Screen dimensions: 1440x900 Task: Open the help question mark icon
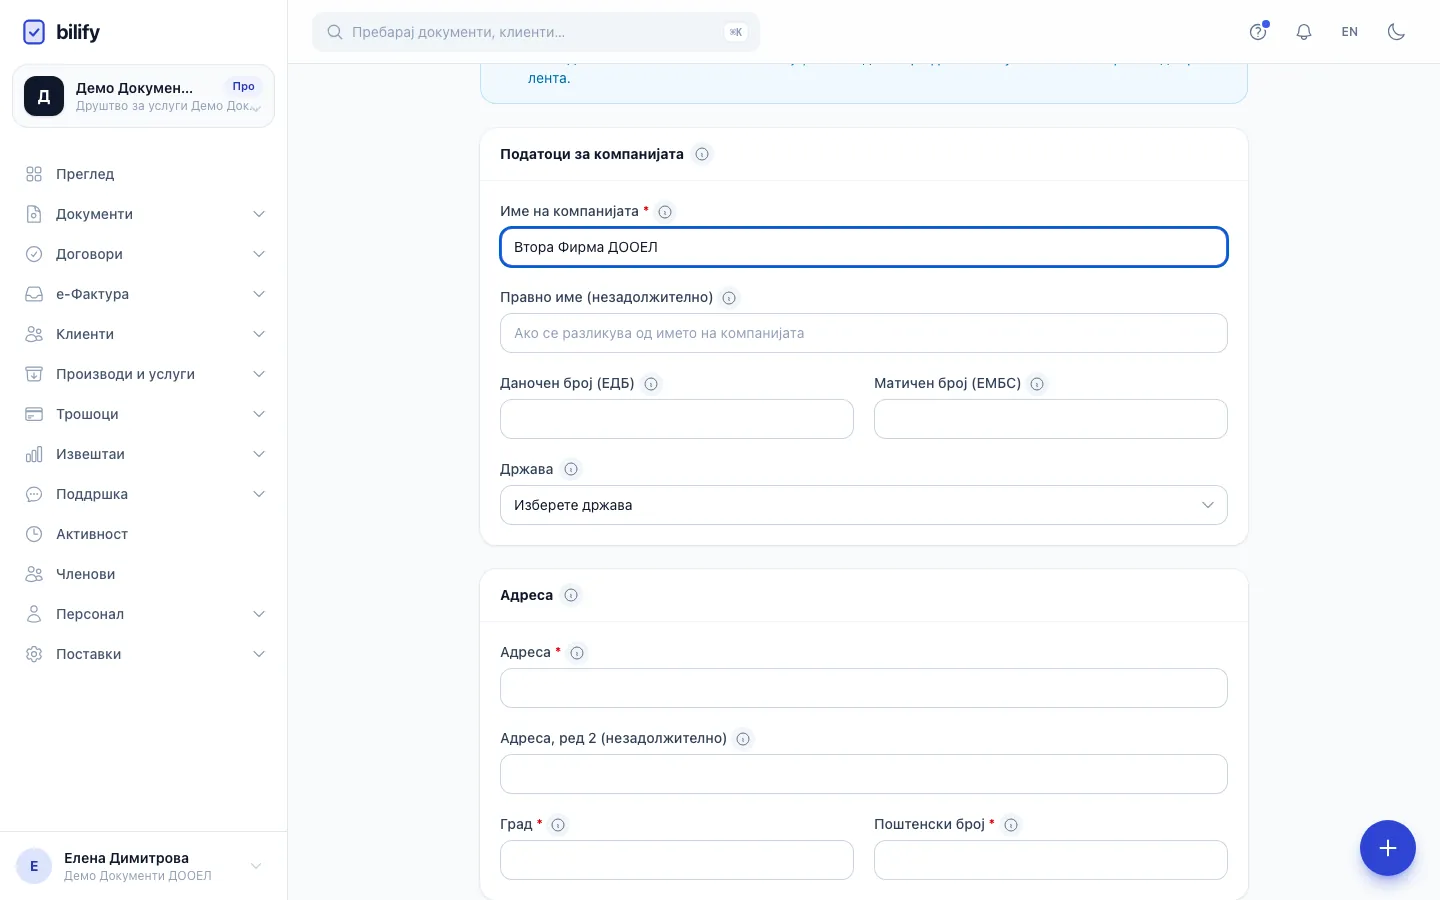point(1258,32)
